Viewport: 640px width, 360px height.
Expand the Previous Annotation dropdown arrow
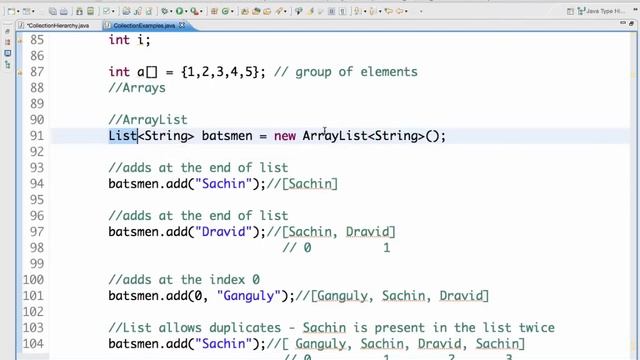(380, 11)
